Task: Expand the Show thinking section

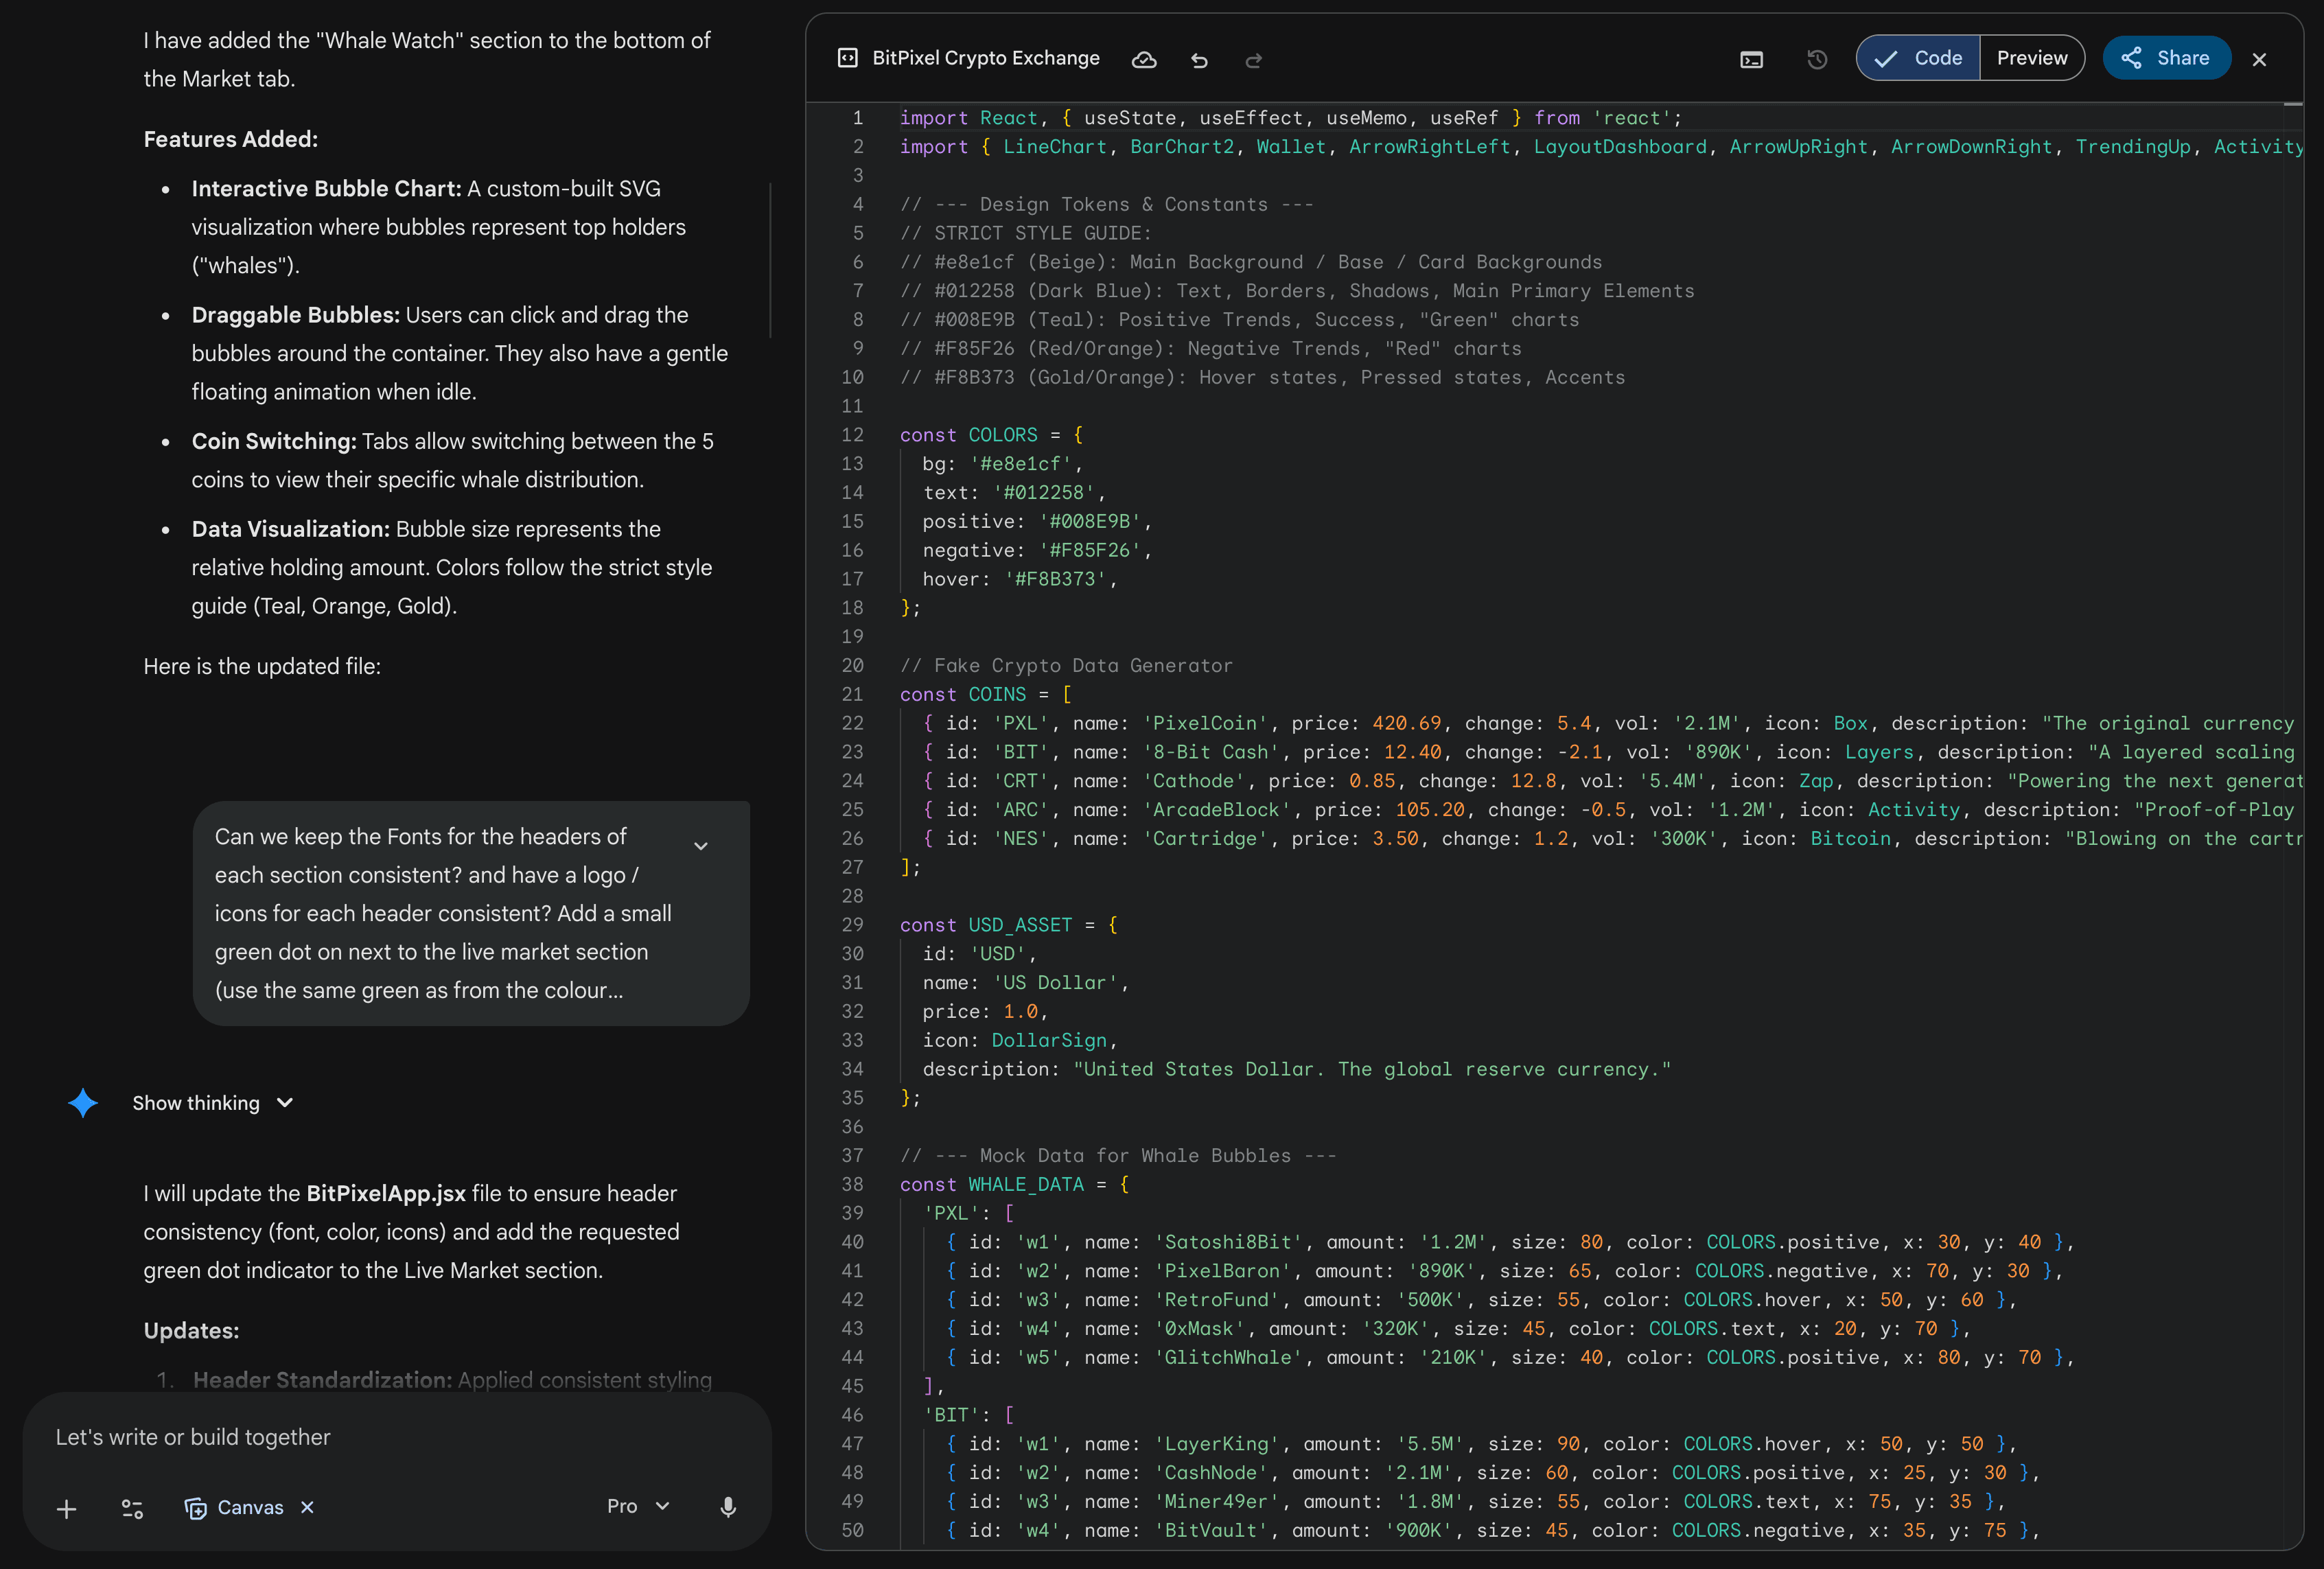Action: (213, 1103)
